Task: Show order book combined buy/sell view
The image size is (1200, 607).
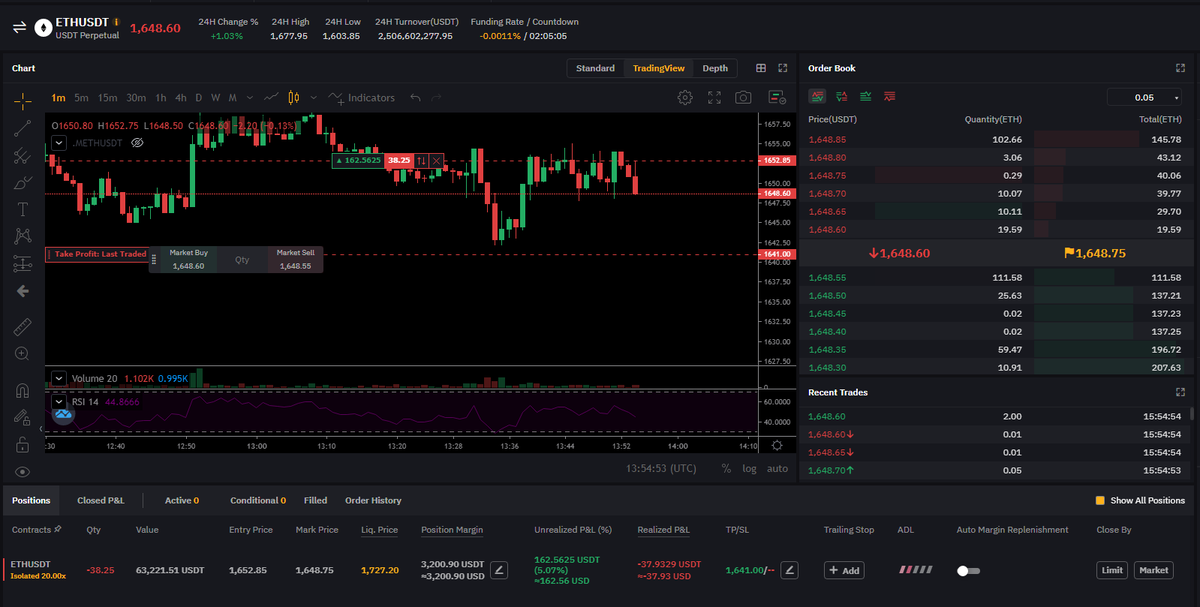Action: click(818, 97)
